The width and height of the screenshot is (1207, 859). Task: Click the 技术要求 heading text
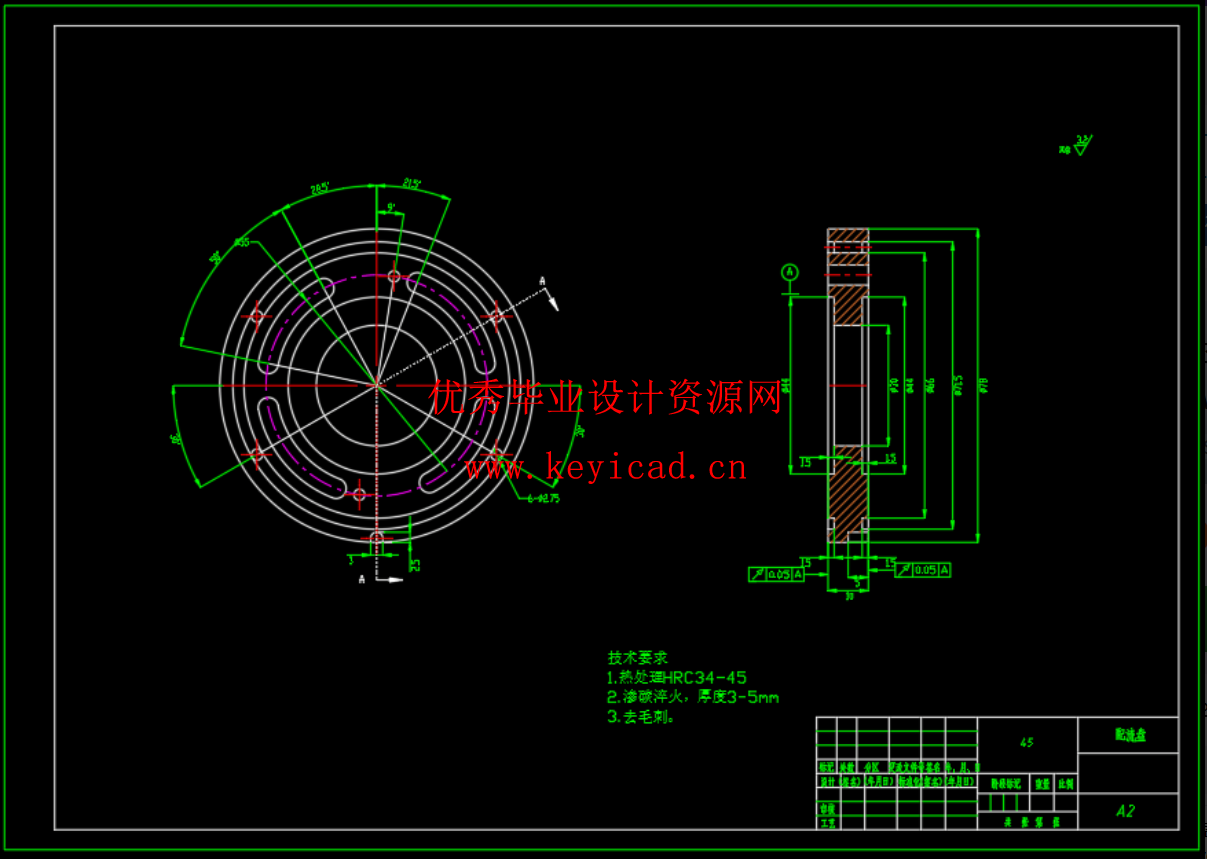[637, 658]
